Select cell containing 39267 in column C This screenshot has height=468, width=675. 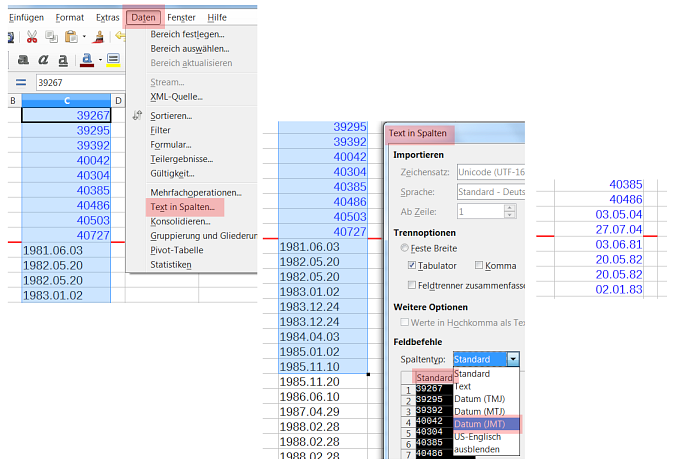[66, 115]
